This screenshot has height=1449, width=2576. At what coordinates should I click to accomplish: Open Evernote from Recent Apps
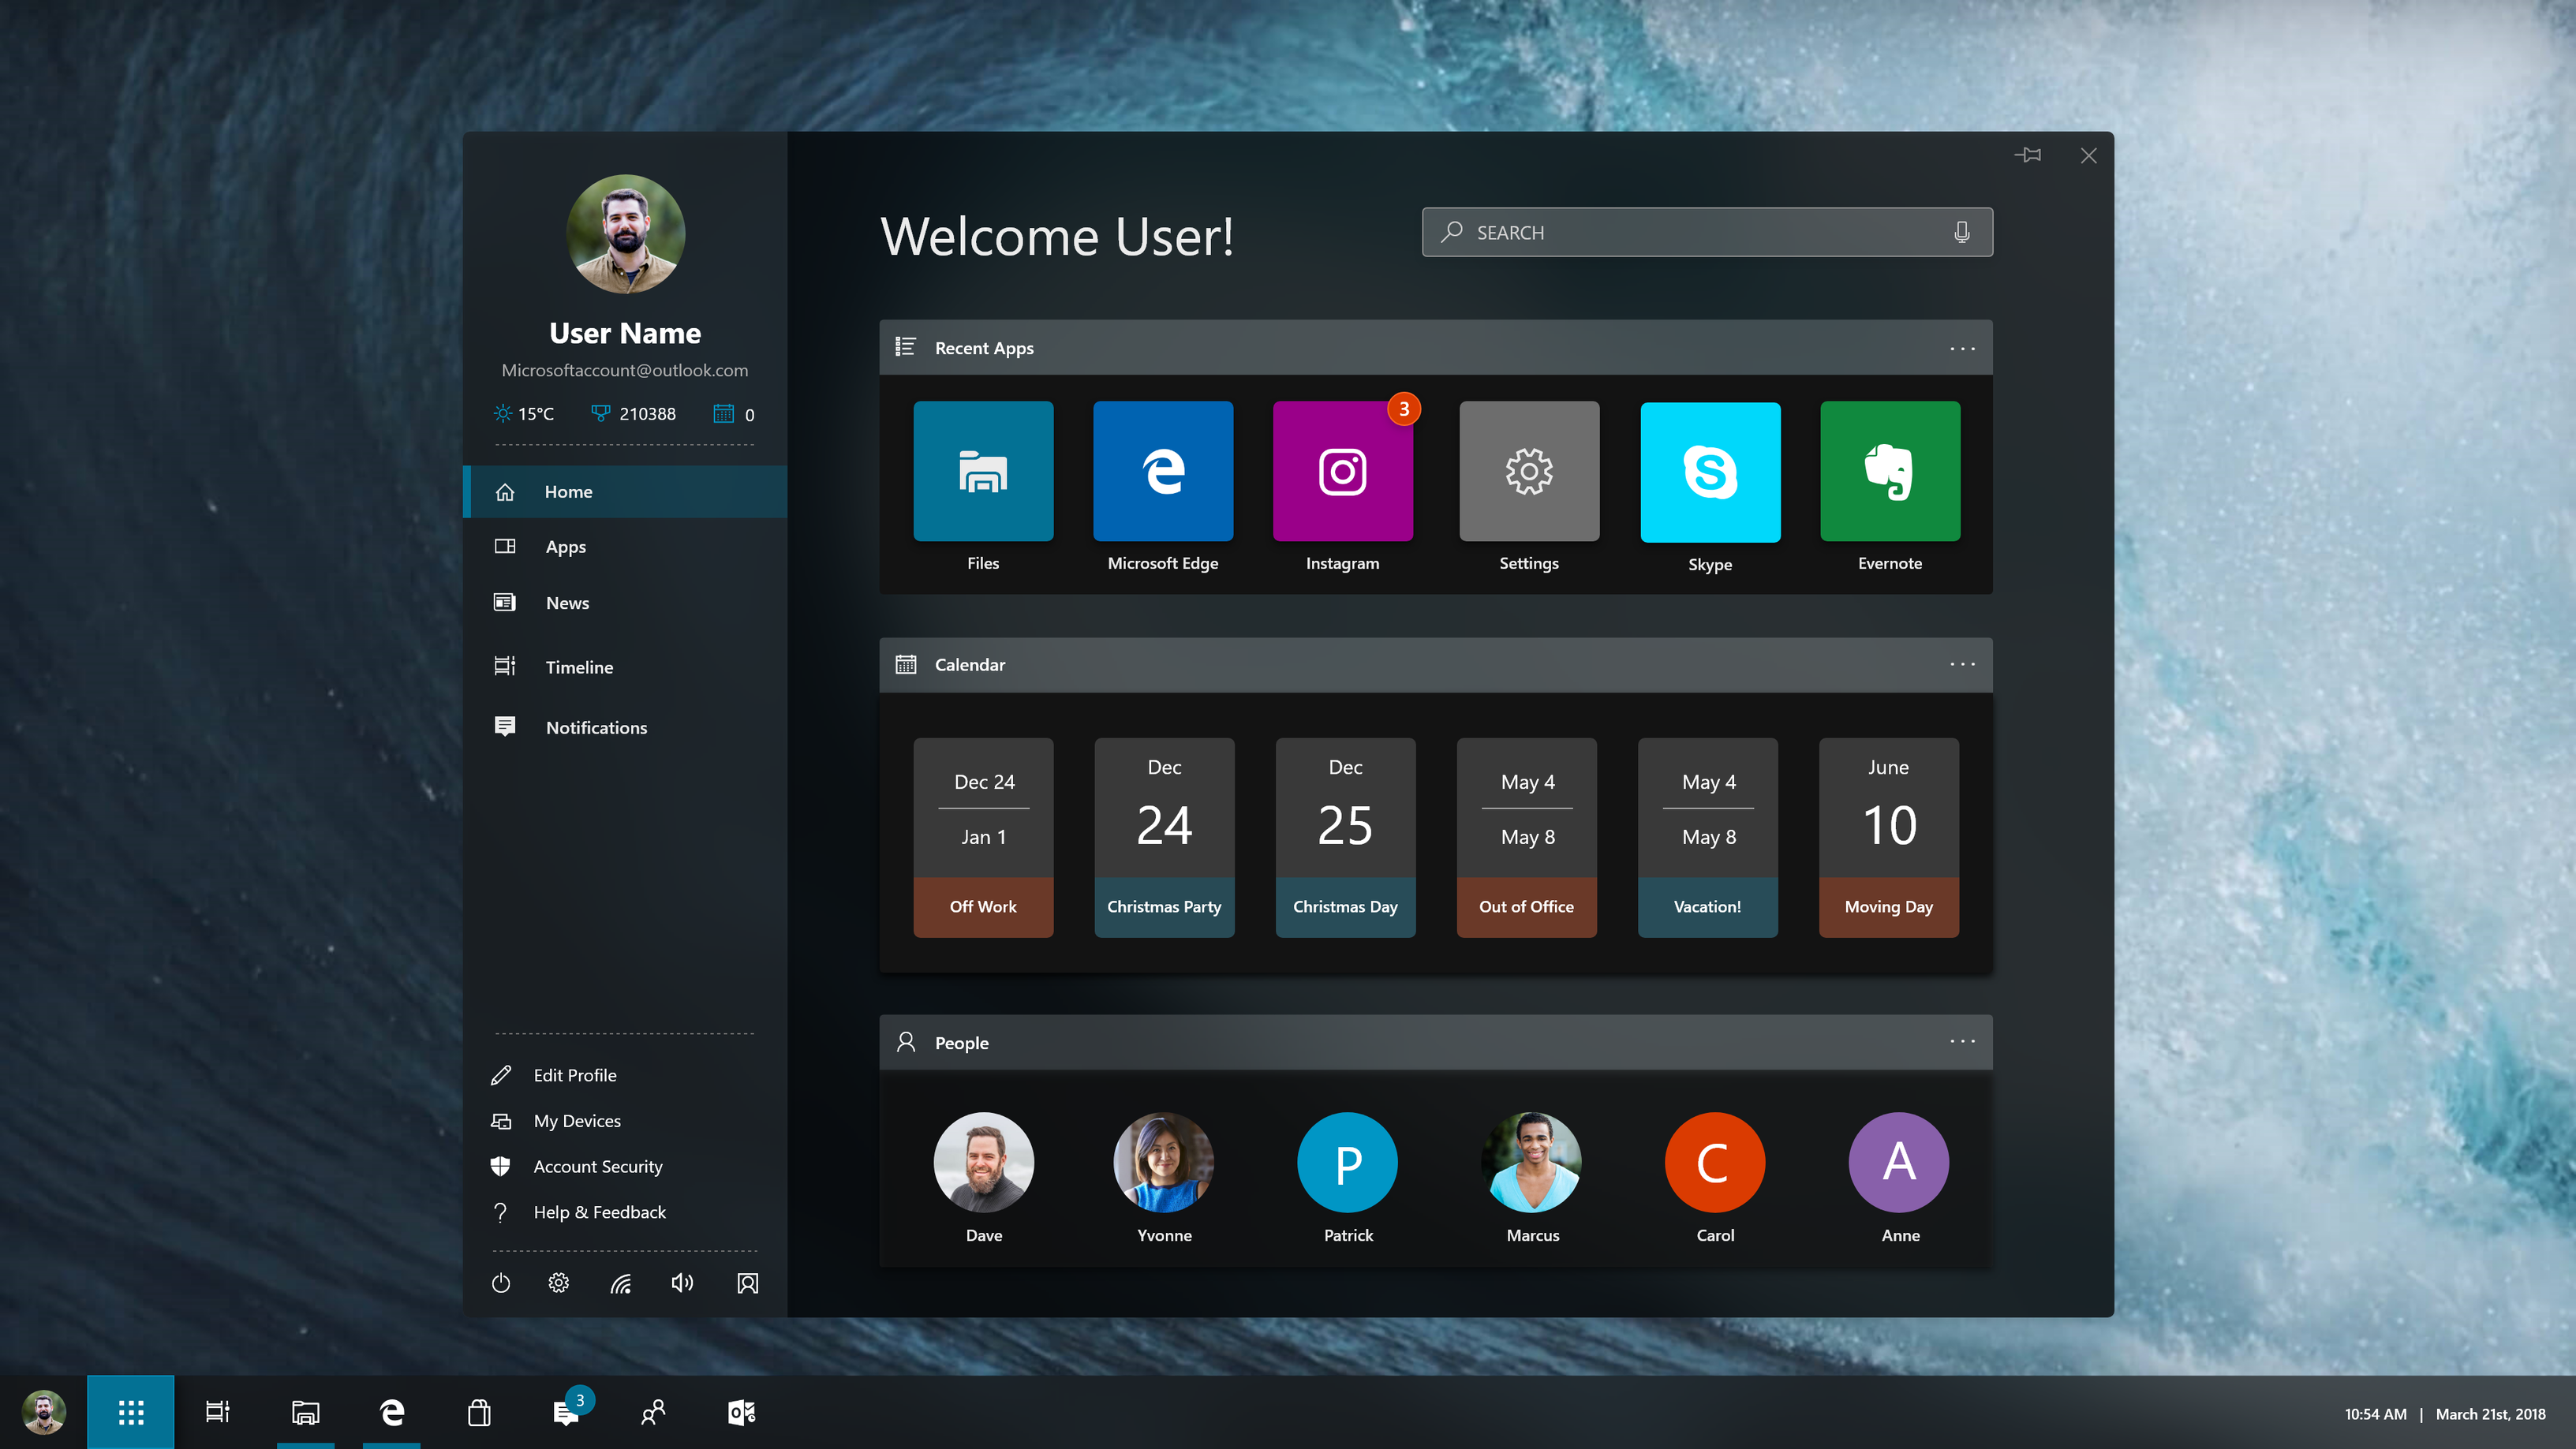pos(1889,470)
